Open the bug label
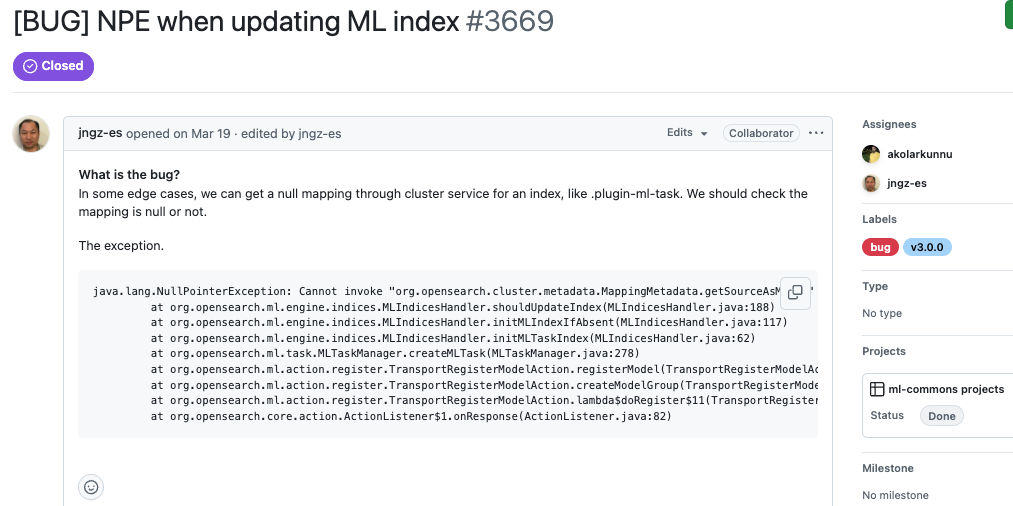Viewport: 1013px width, 506px height. [880, 247]
